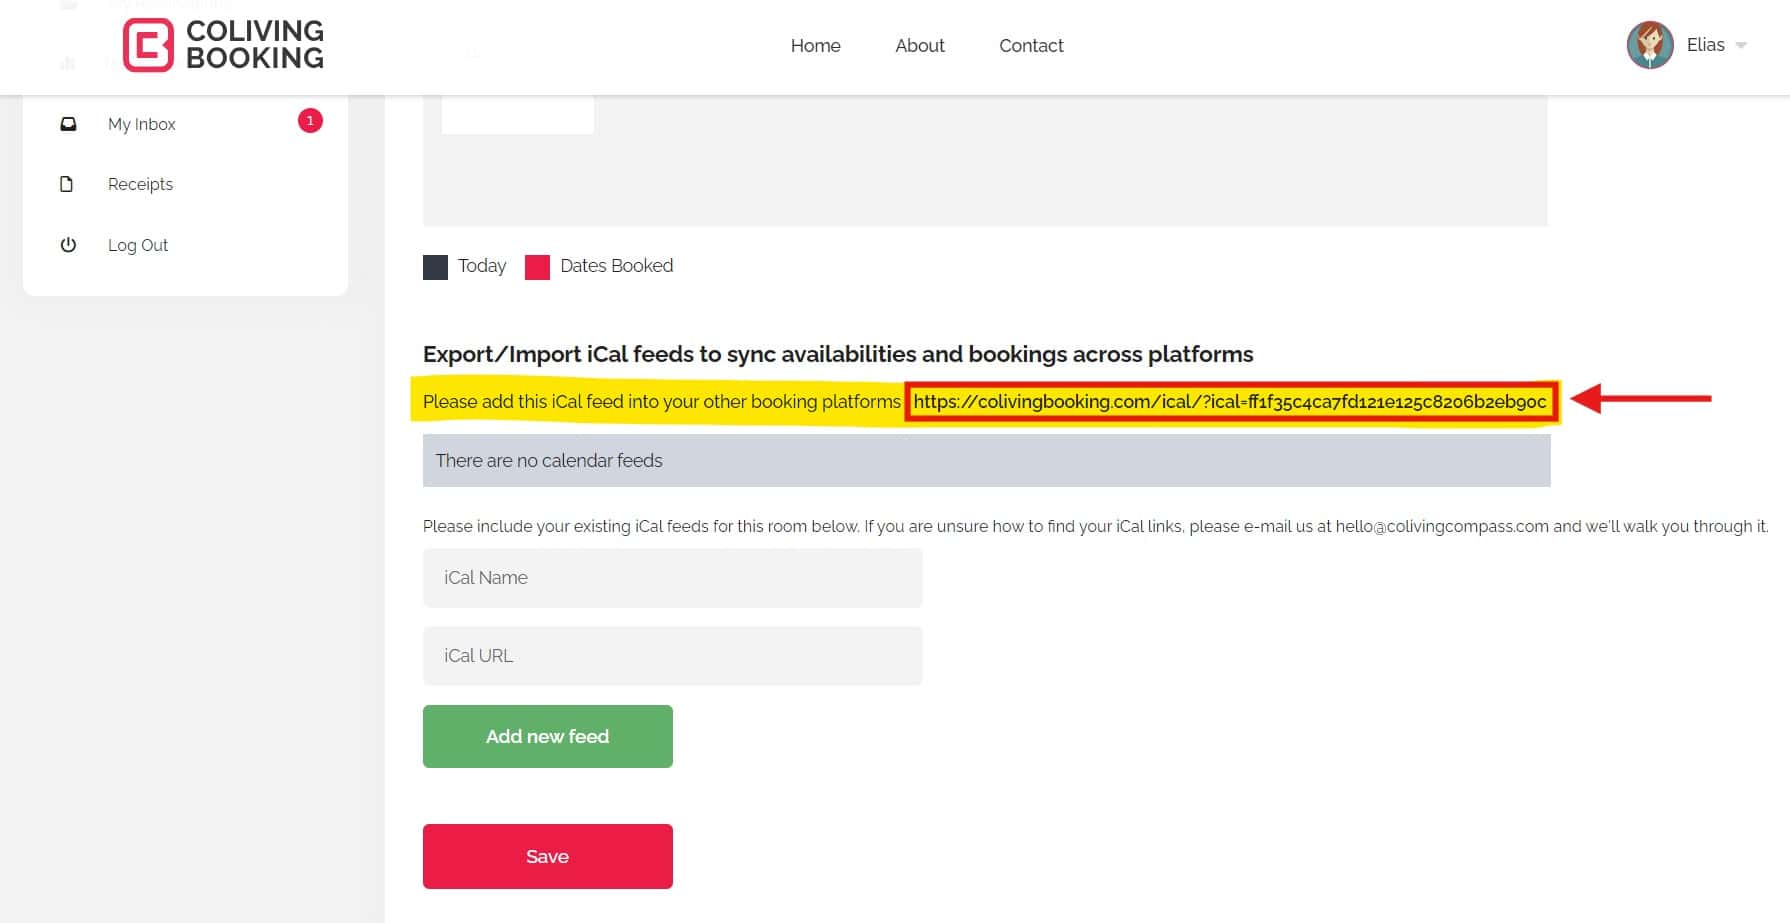Click the Coliving Booking logo icon

click(148, 46)
